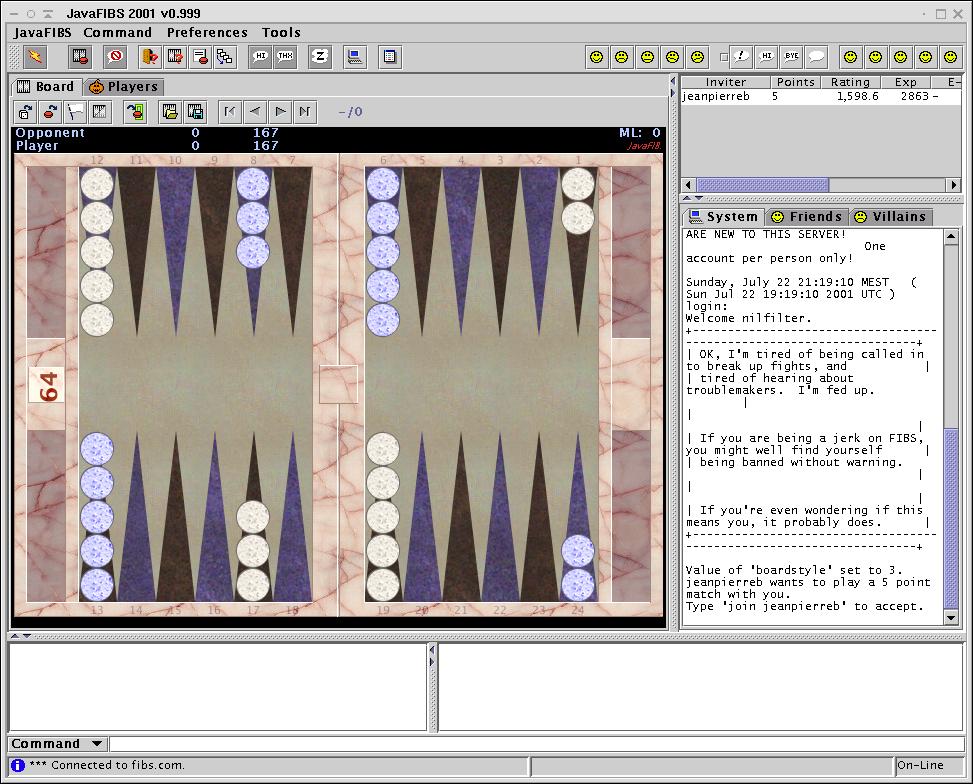Click the THX speech bubble icon
Screen dimensions: 973x784
click(286, 57)
